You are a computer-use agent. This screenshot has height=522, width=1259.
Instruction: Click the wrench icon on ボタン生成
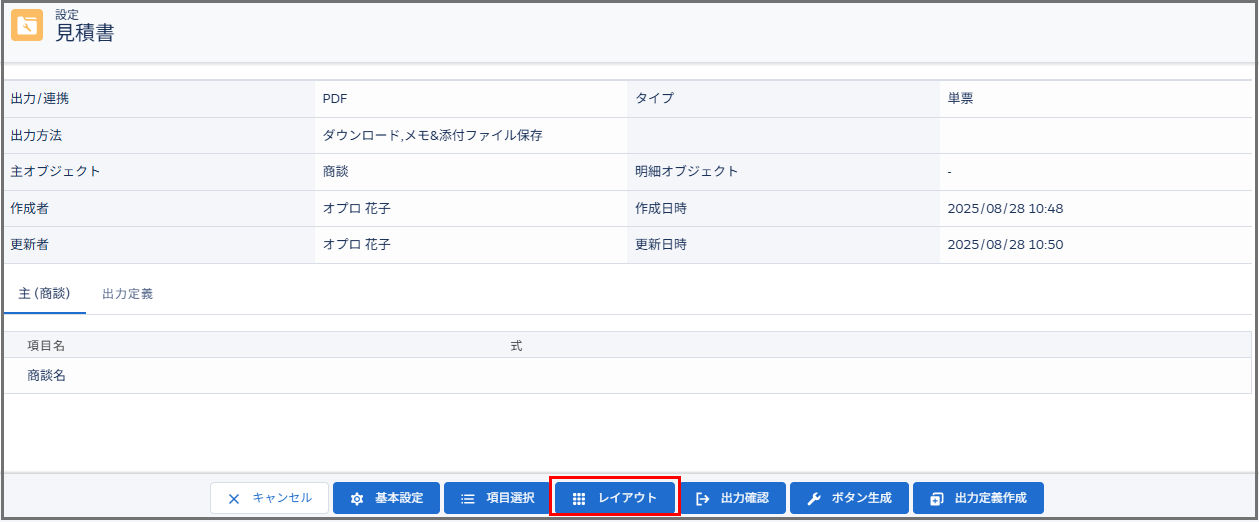813,498
